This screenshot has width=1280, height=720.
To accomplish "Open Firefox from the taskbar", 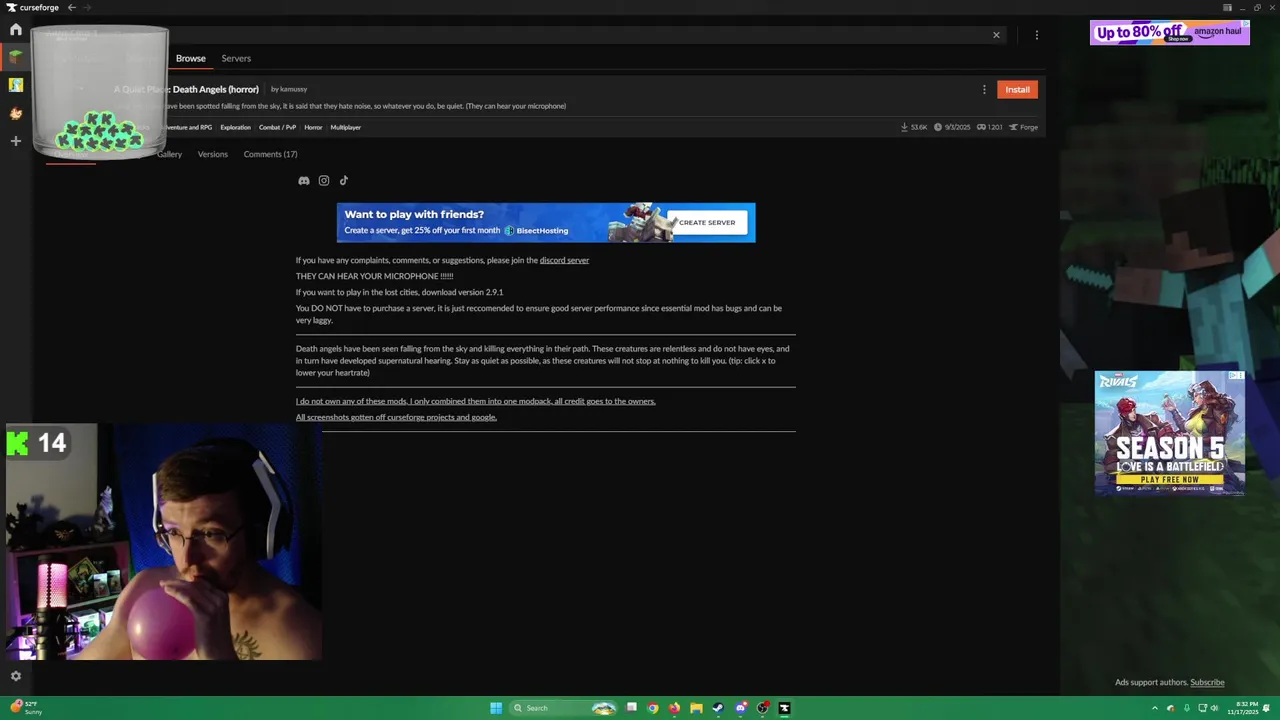I will click(675, 708).
